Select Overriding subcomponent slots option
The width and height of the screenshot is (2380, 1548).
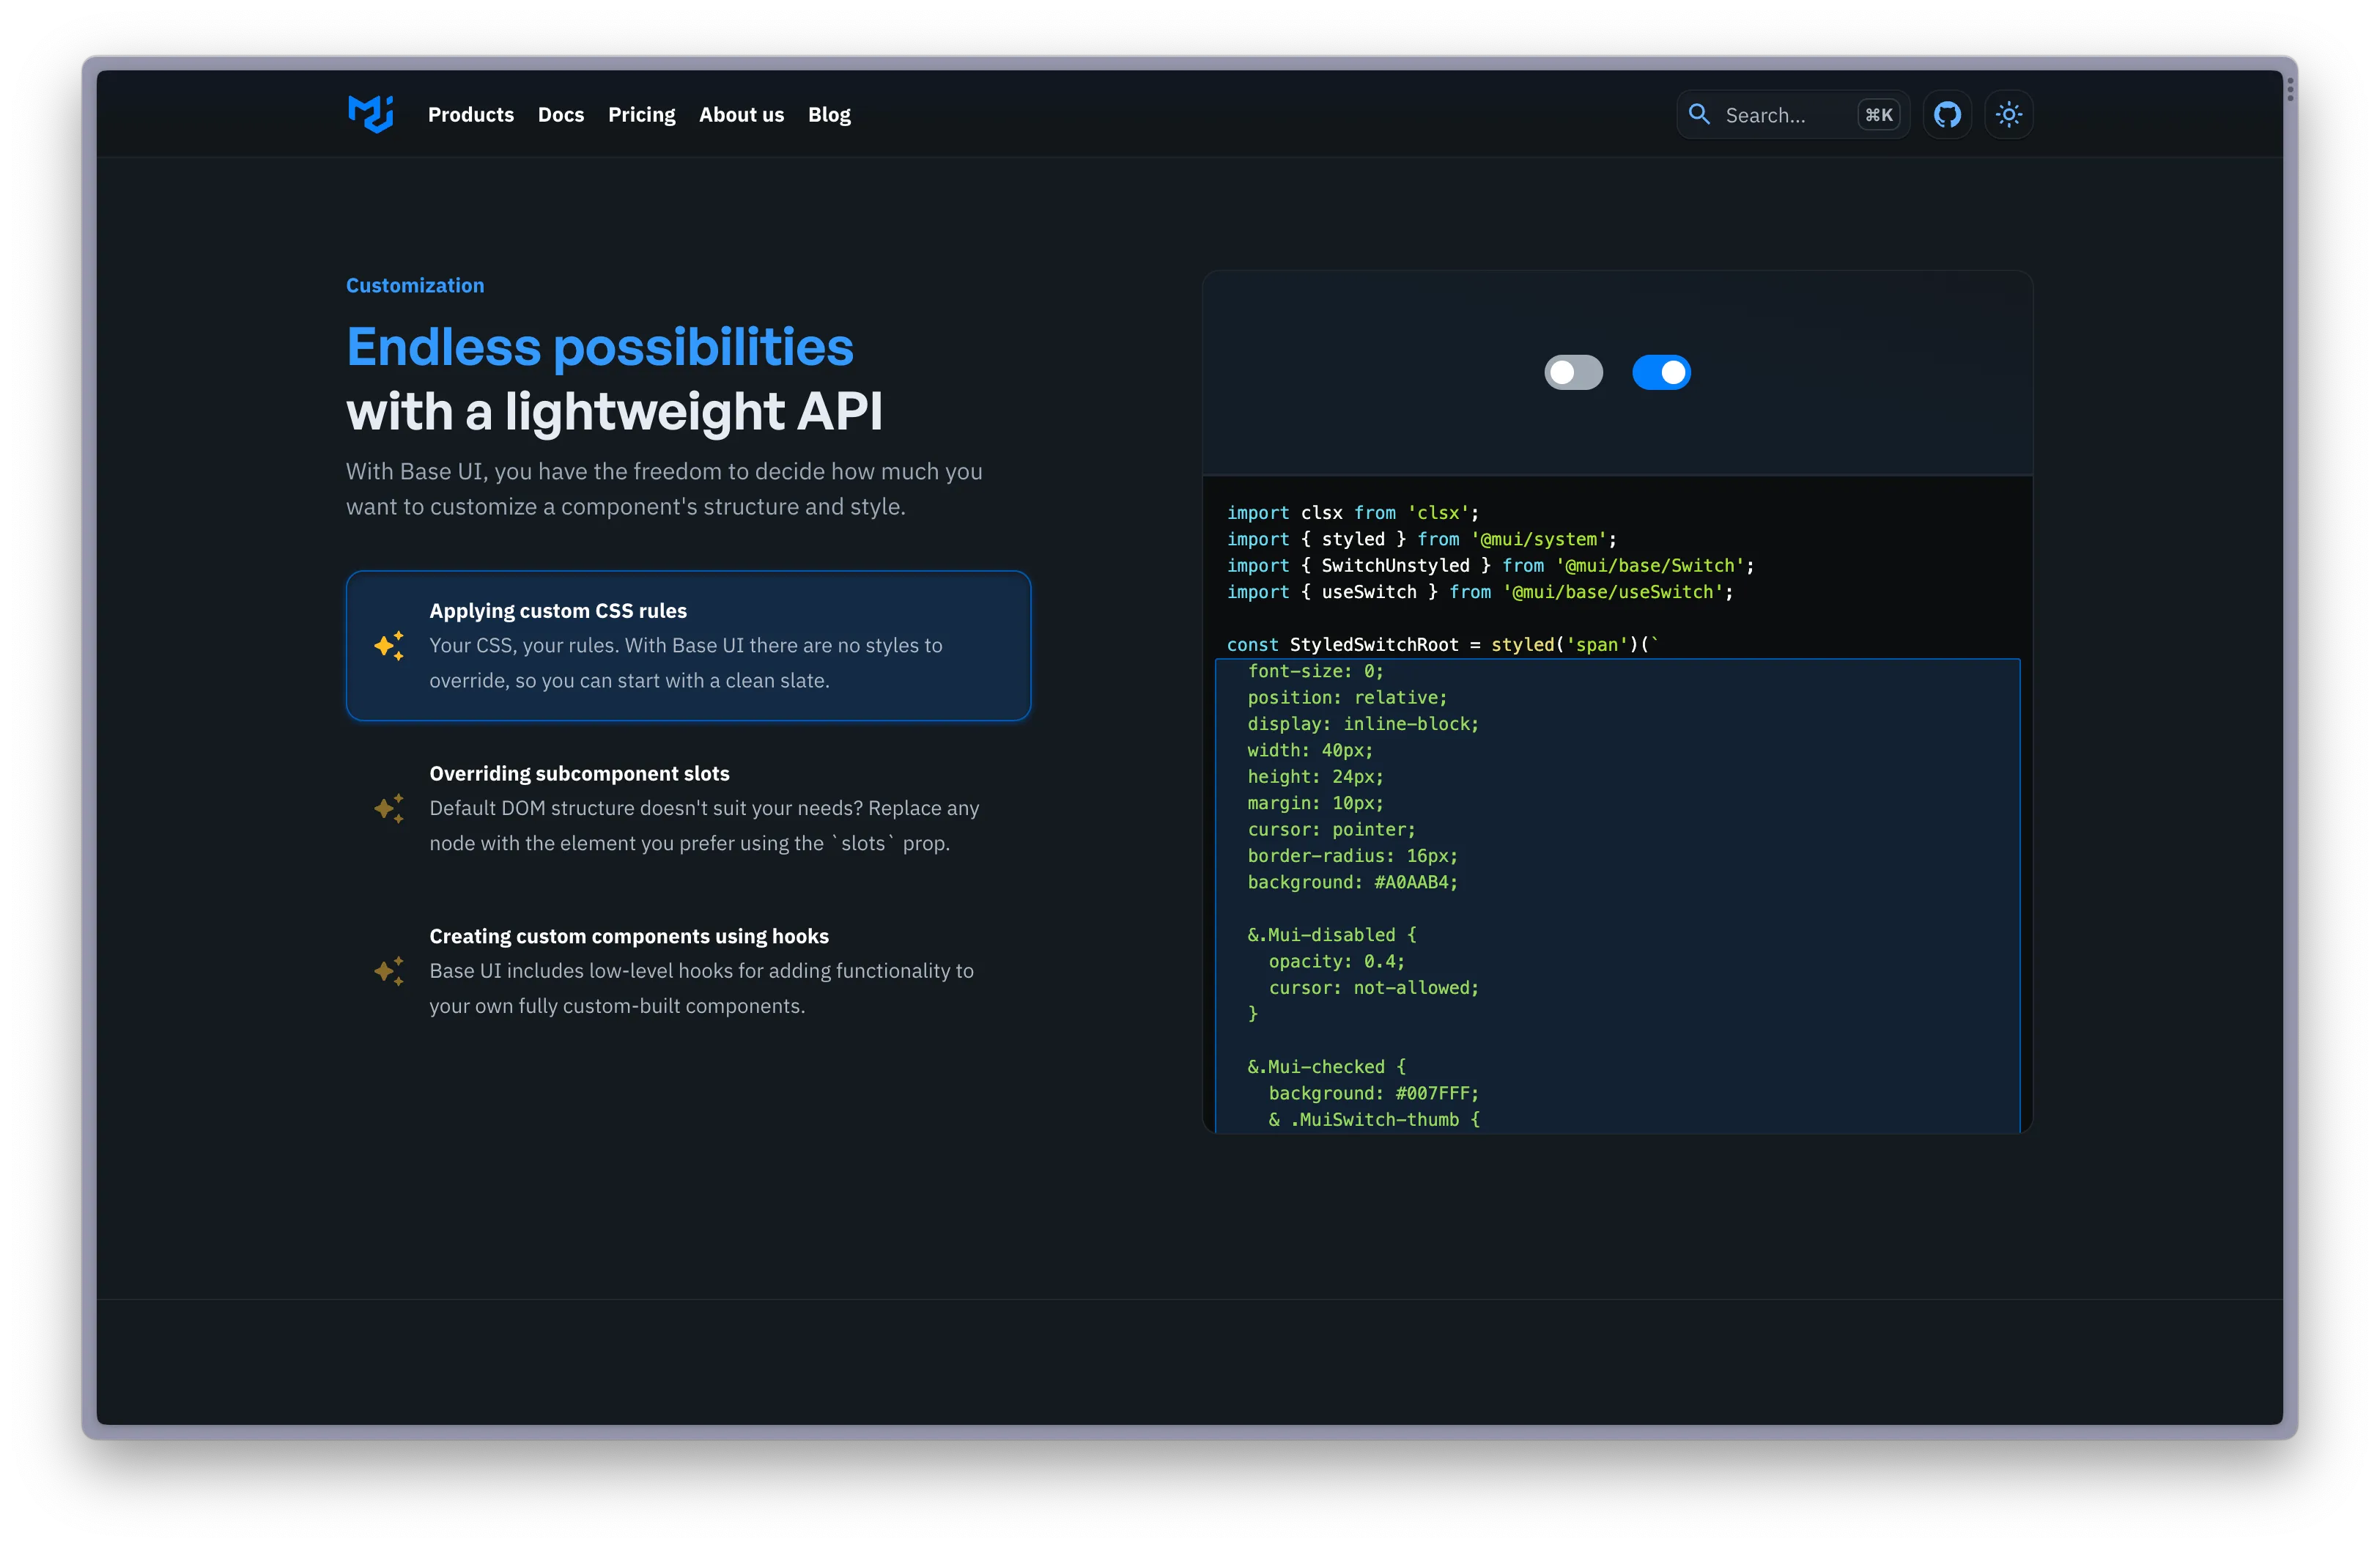pyautogui.click(x=688, y=808)
